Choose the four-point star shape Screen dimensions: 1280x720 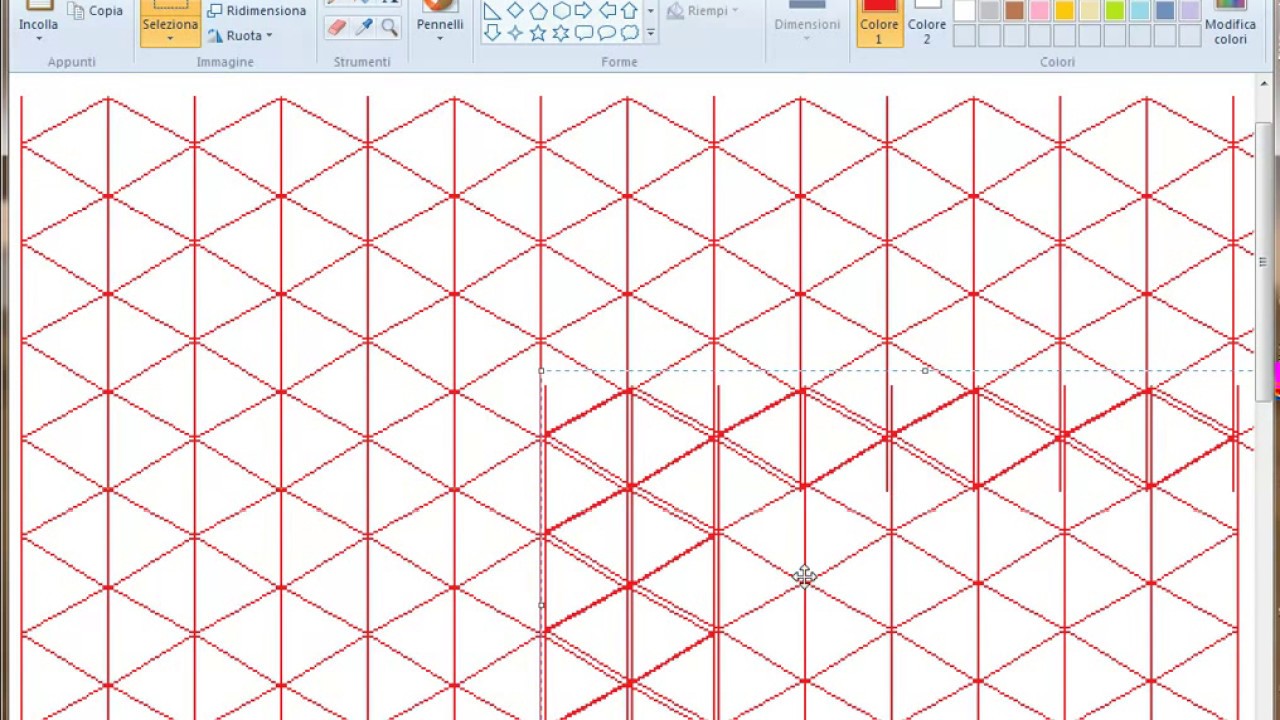[x=515, y=33]
